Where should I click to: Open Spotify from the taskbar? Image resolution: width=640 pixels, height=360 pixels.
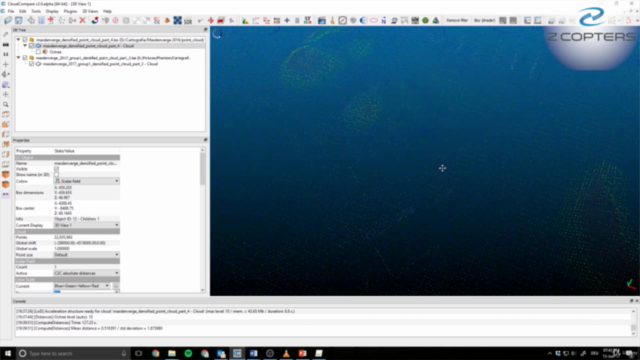[188, 353]
